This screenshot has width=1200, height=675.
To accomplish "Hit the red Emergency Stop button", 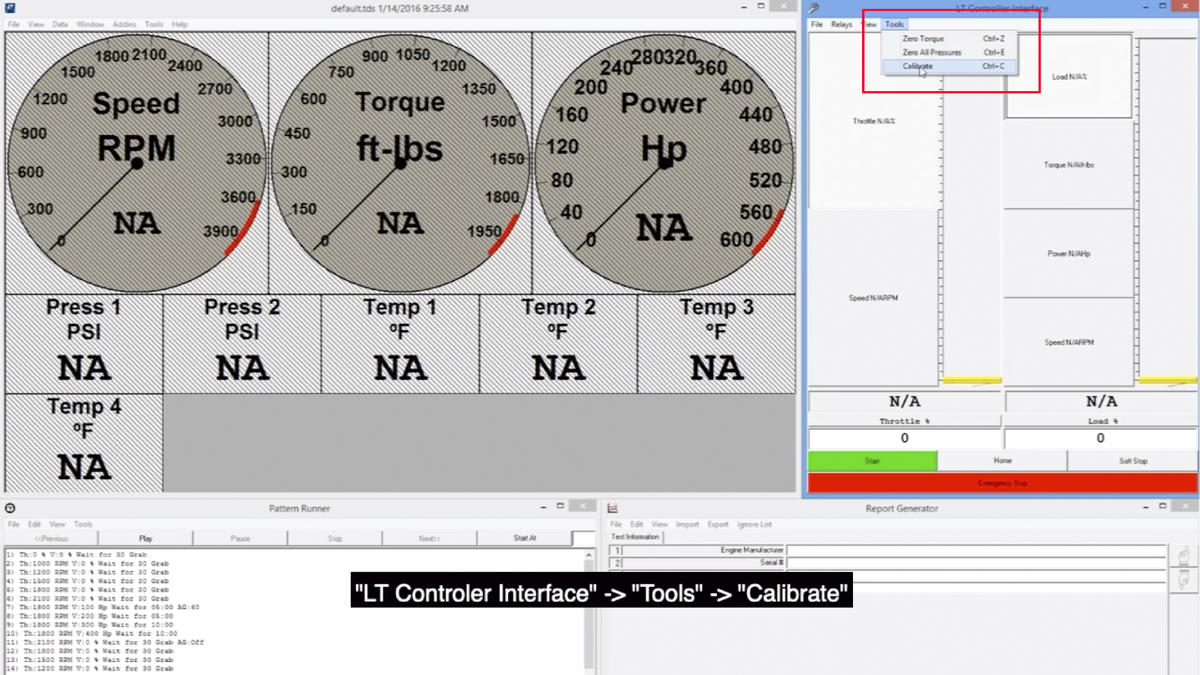I will point(1002,483).
